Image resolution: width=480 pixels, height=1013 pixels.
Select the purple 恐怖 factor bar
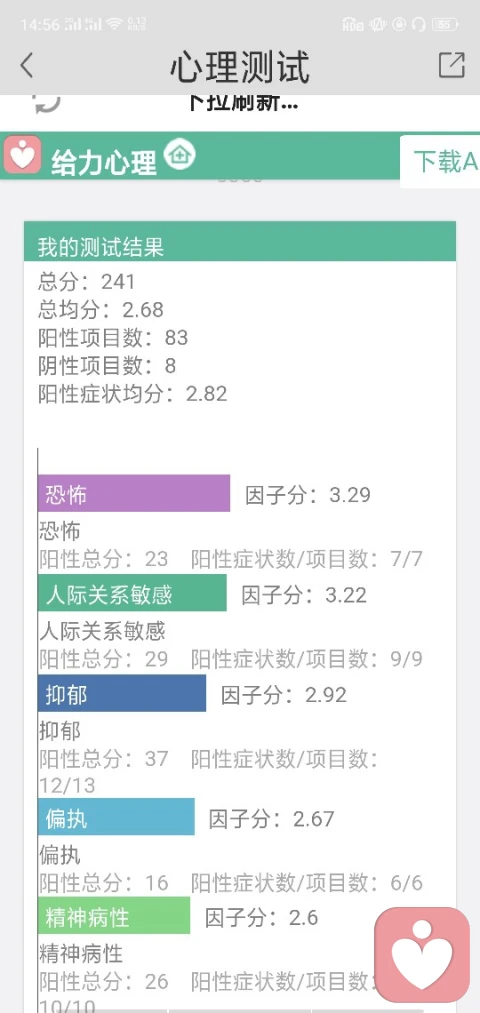click(x=134, y=494)
